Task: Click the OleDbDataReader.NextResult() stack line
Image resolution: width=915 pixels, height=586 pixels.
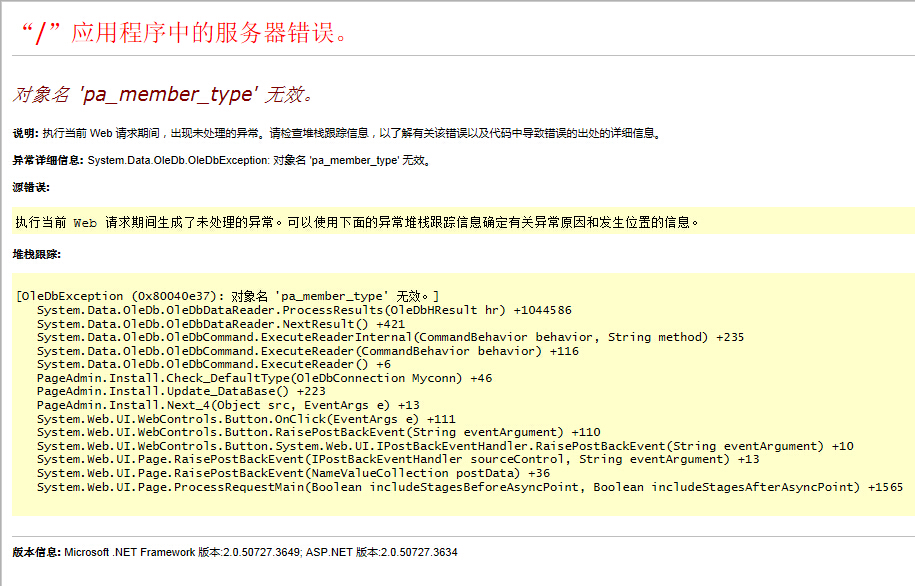Action: tap(221, 324)
